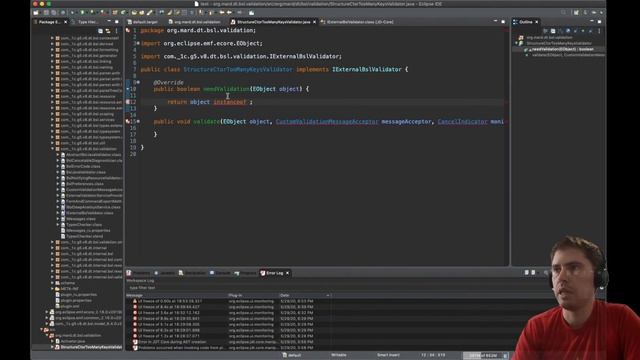Open the default.target editor tab

click(142, 22)
